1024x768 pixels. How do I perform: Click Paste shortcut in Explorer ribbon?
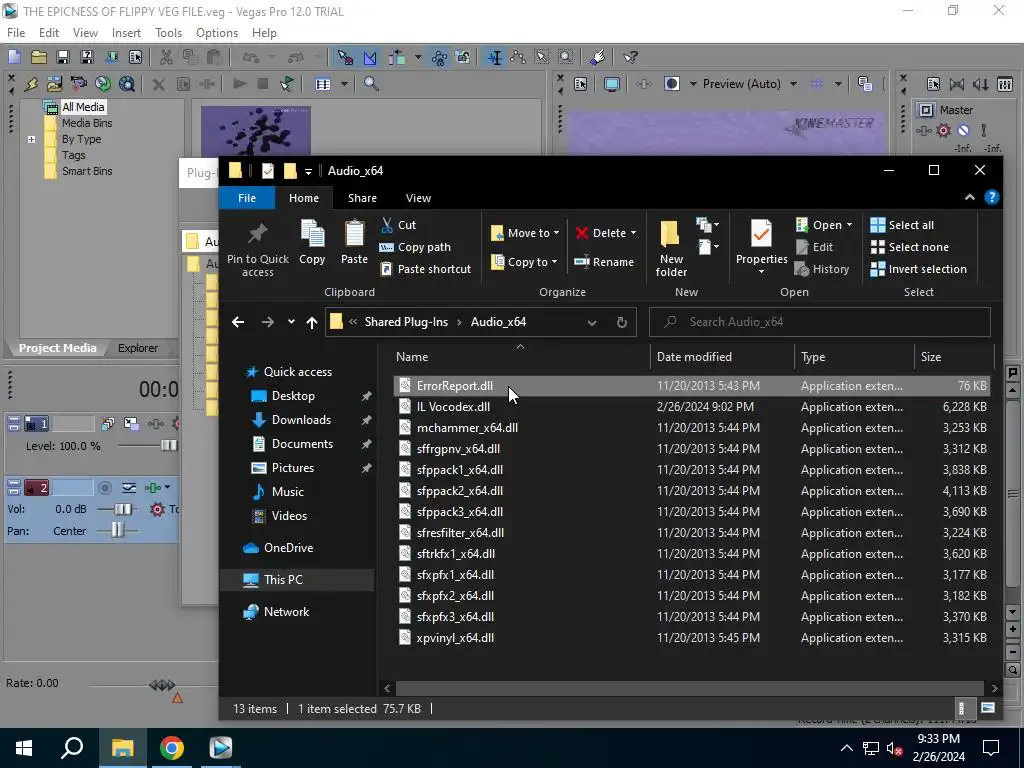point(426,269)
